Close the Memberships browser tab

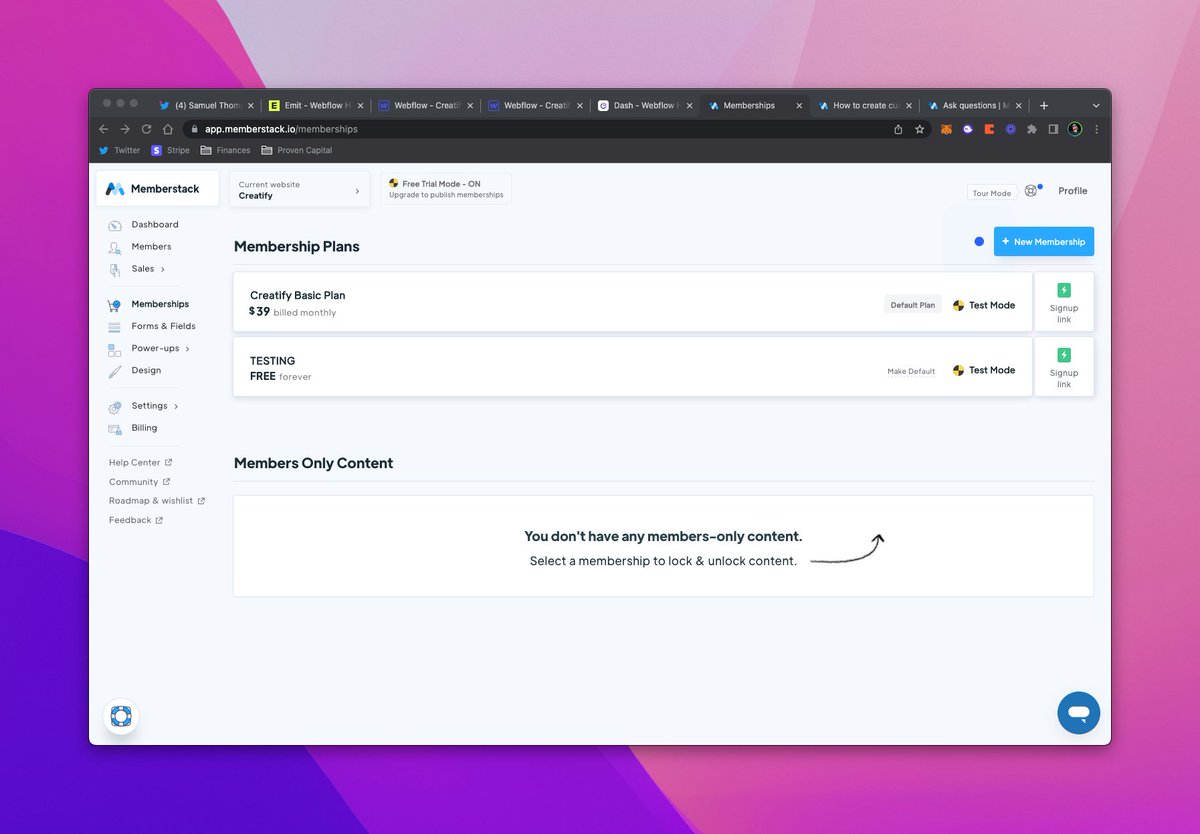pos(798,105)
